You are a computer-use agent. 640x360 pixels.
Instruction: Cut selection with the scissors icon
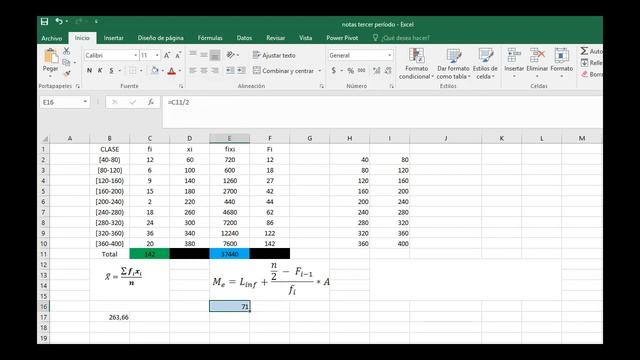pos(67,51)
